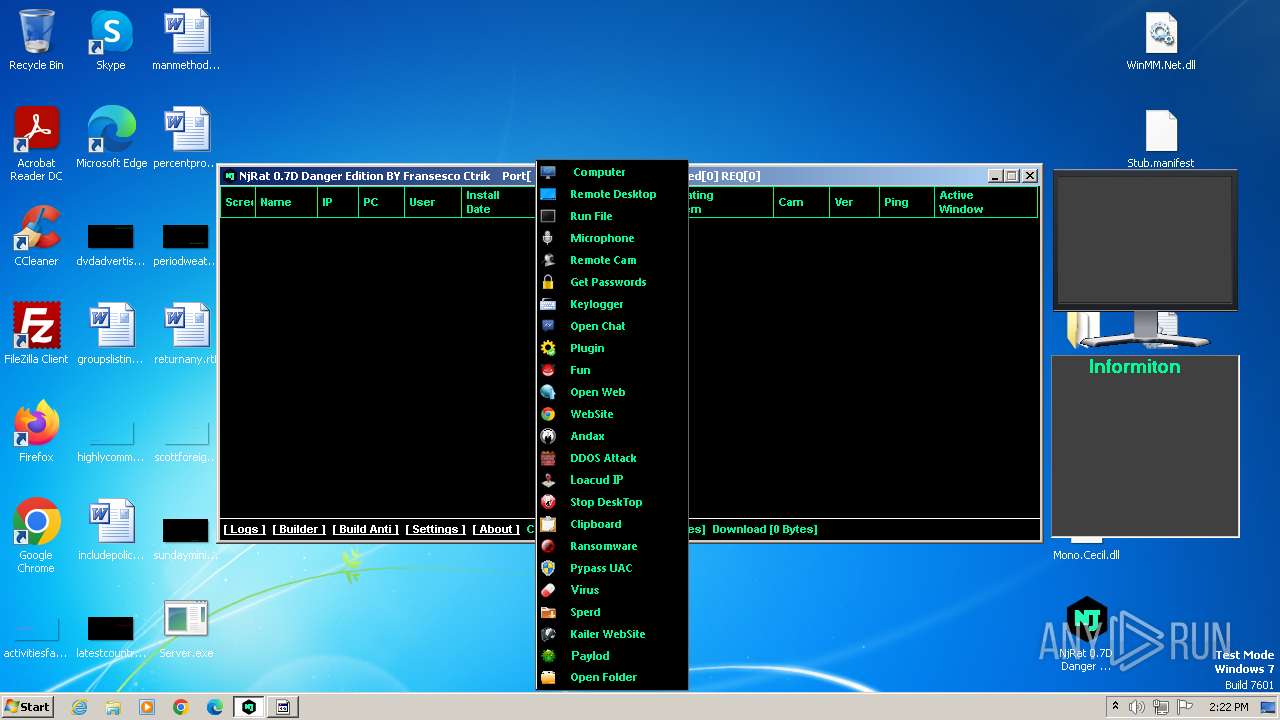Click the Sperd folder icon

click(548, 612)
